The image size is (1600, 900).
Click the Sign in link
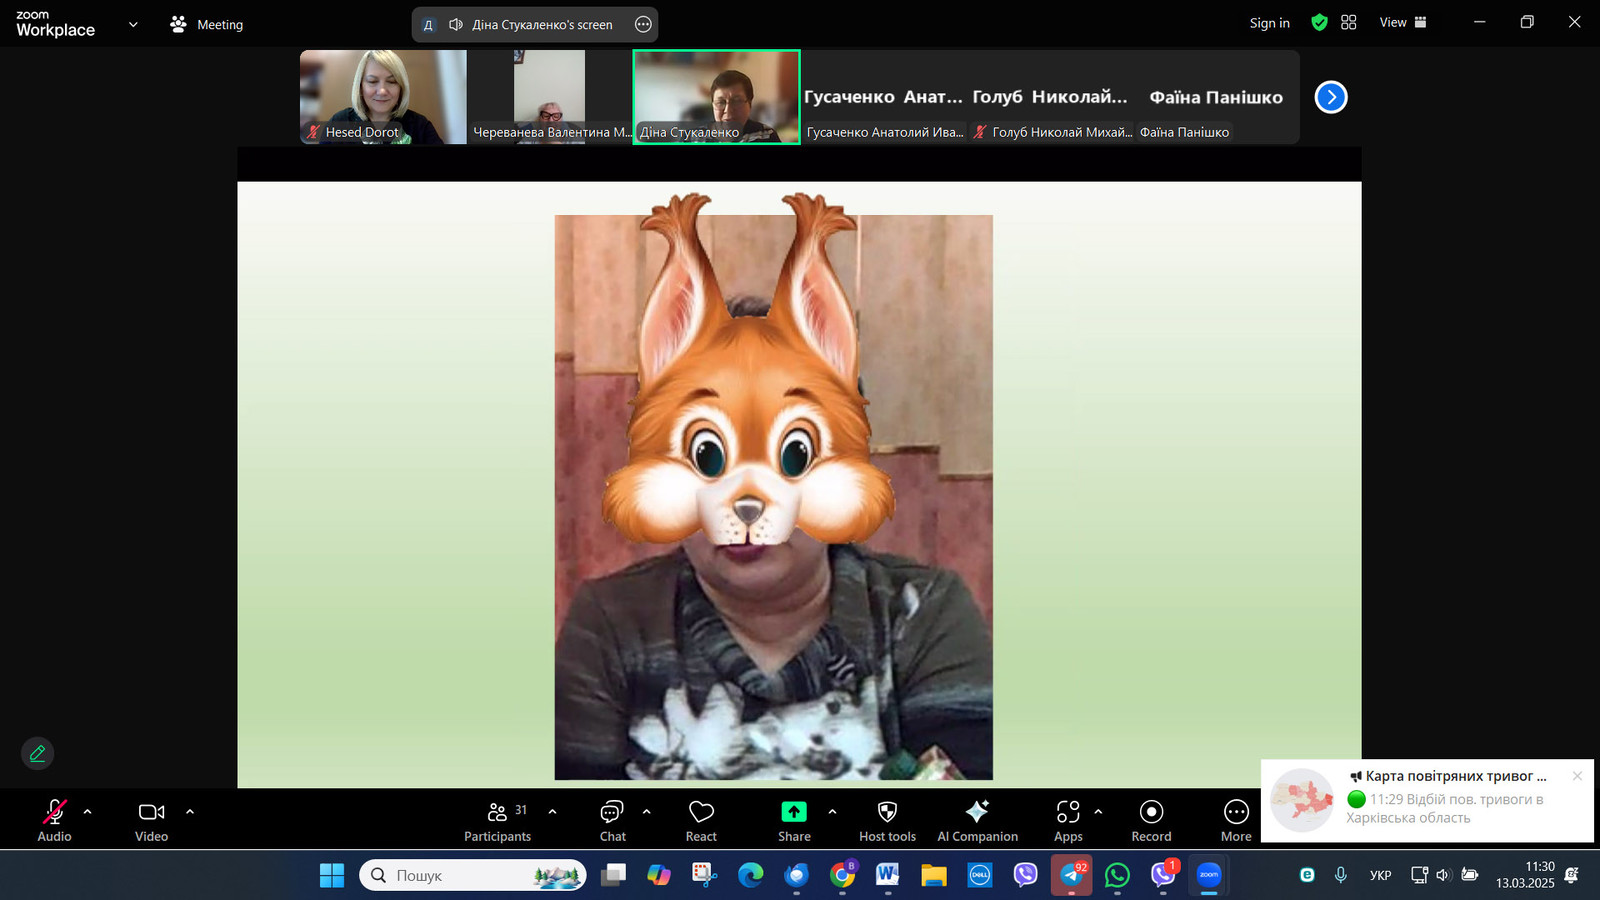pos(1269,23)
